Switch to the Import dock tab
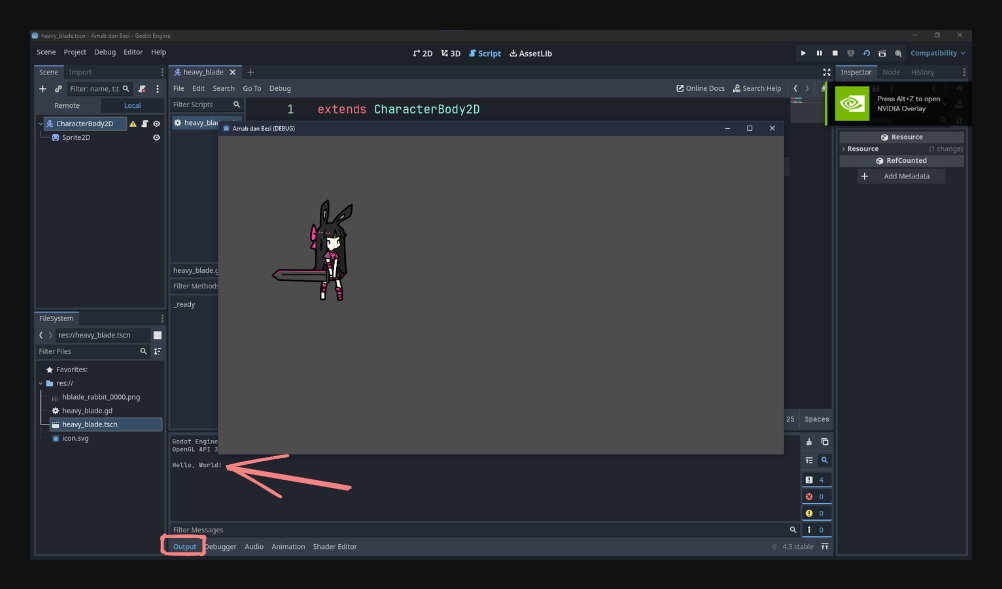 click(81, 72)
